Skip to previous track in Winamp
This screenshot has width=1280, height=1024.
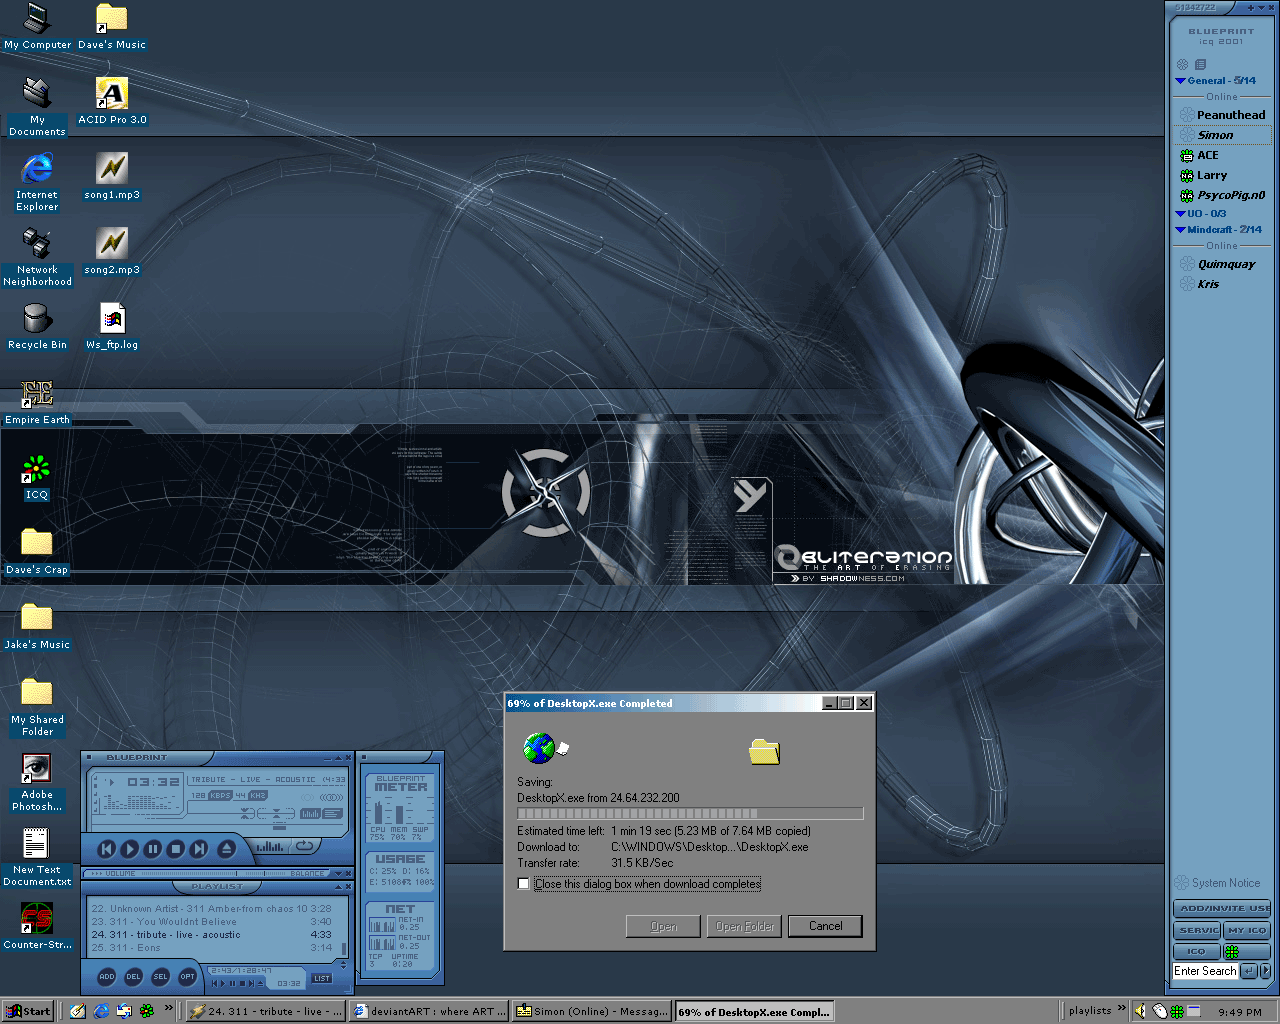(x=107, y=848)
